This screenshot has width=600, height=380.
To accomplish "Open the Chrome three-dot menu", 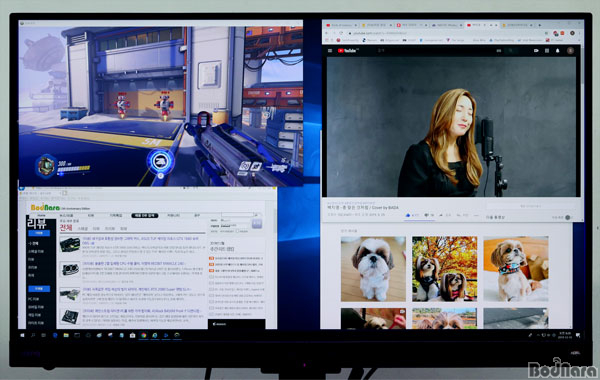I will [x=579, y=33].
